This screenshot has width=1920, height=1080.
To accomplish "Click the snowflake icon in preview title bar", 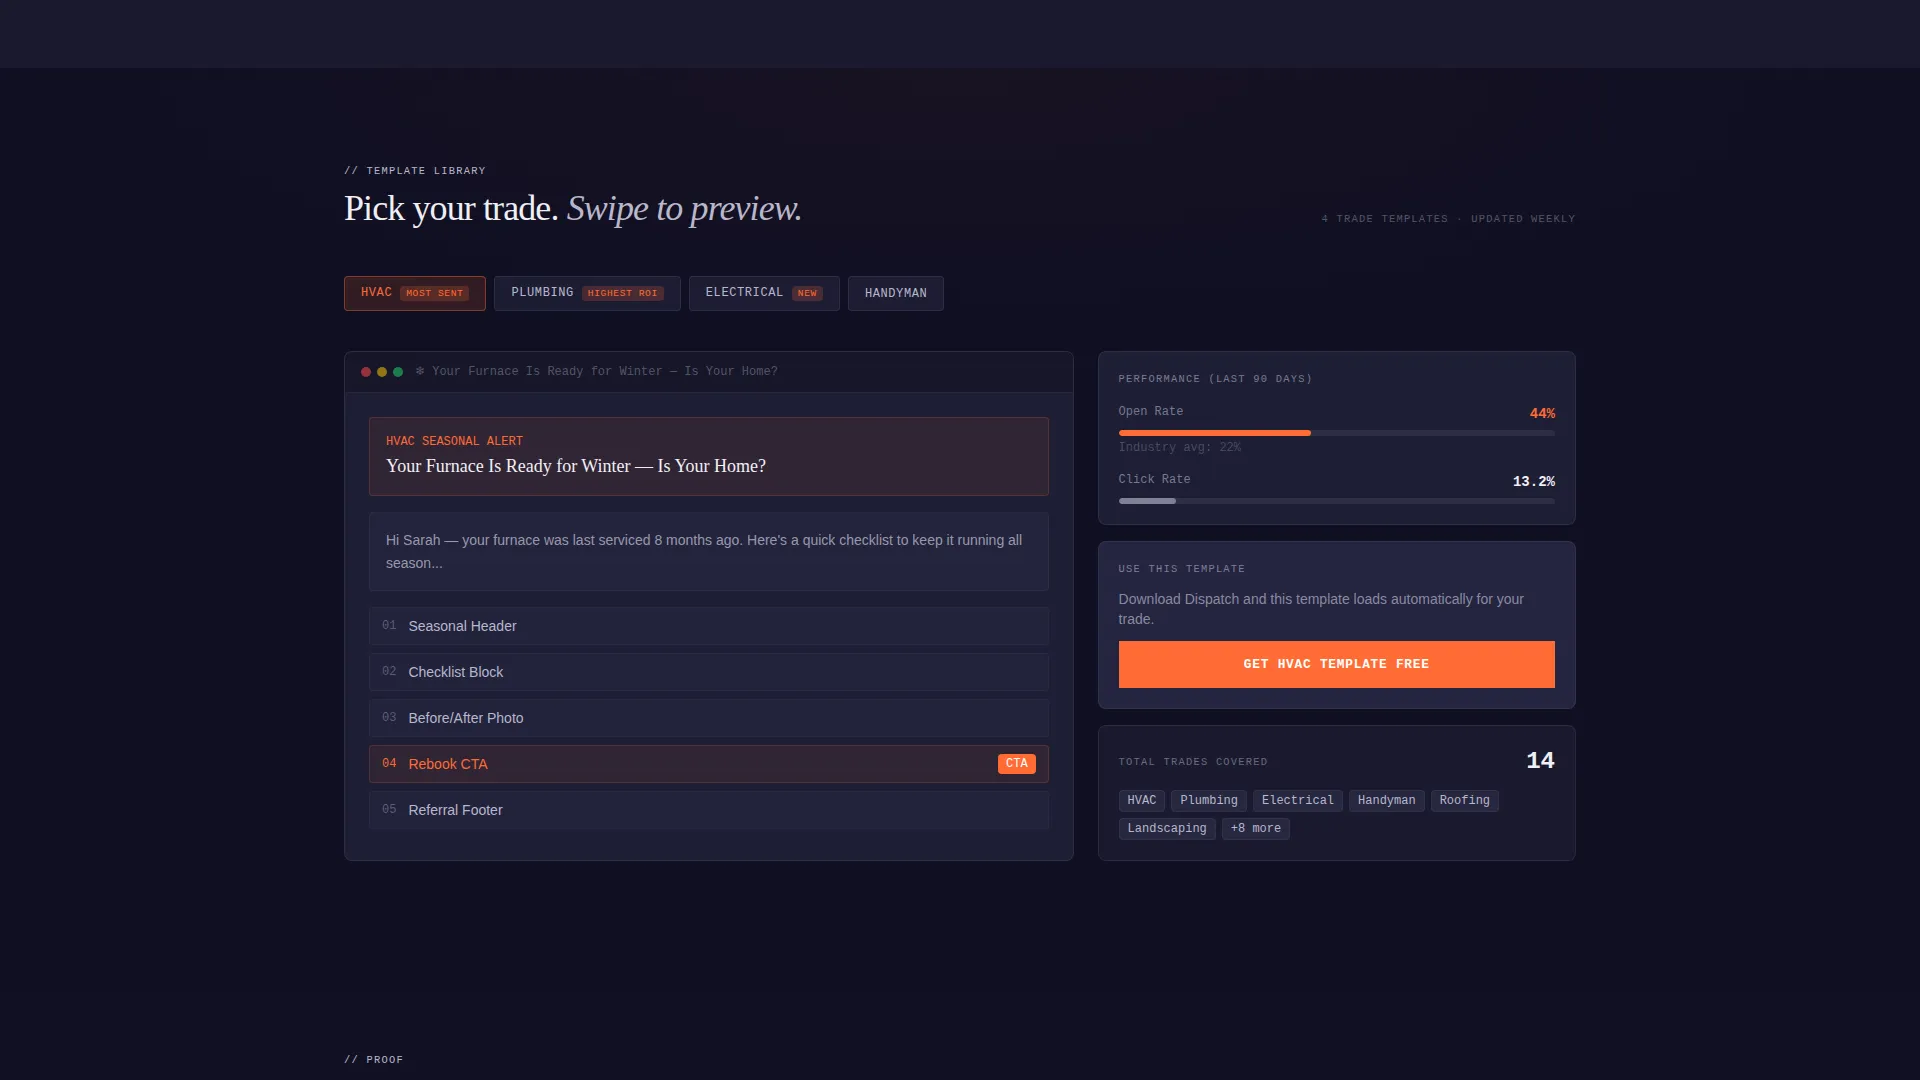I will click(x=420, y=371).
